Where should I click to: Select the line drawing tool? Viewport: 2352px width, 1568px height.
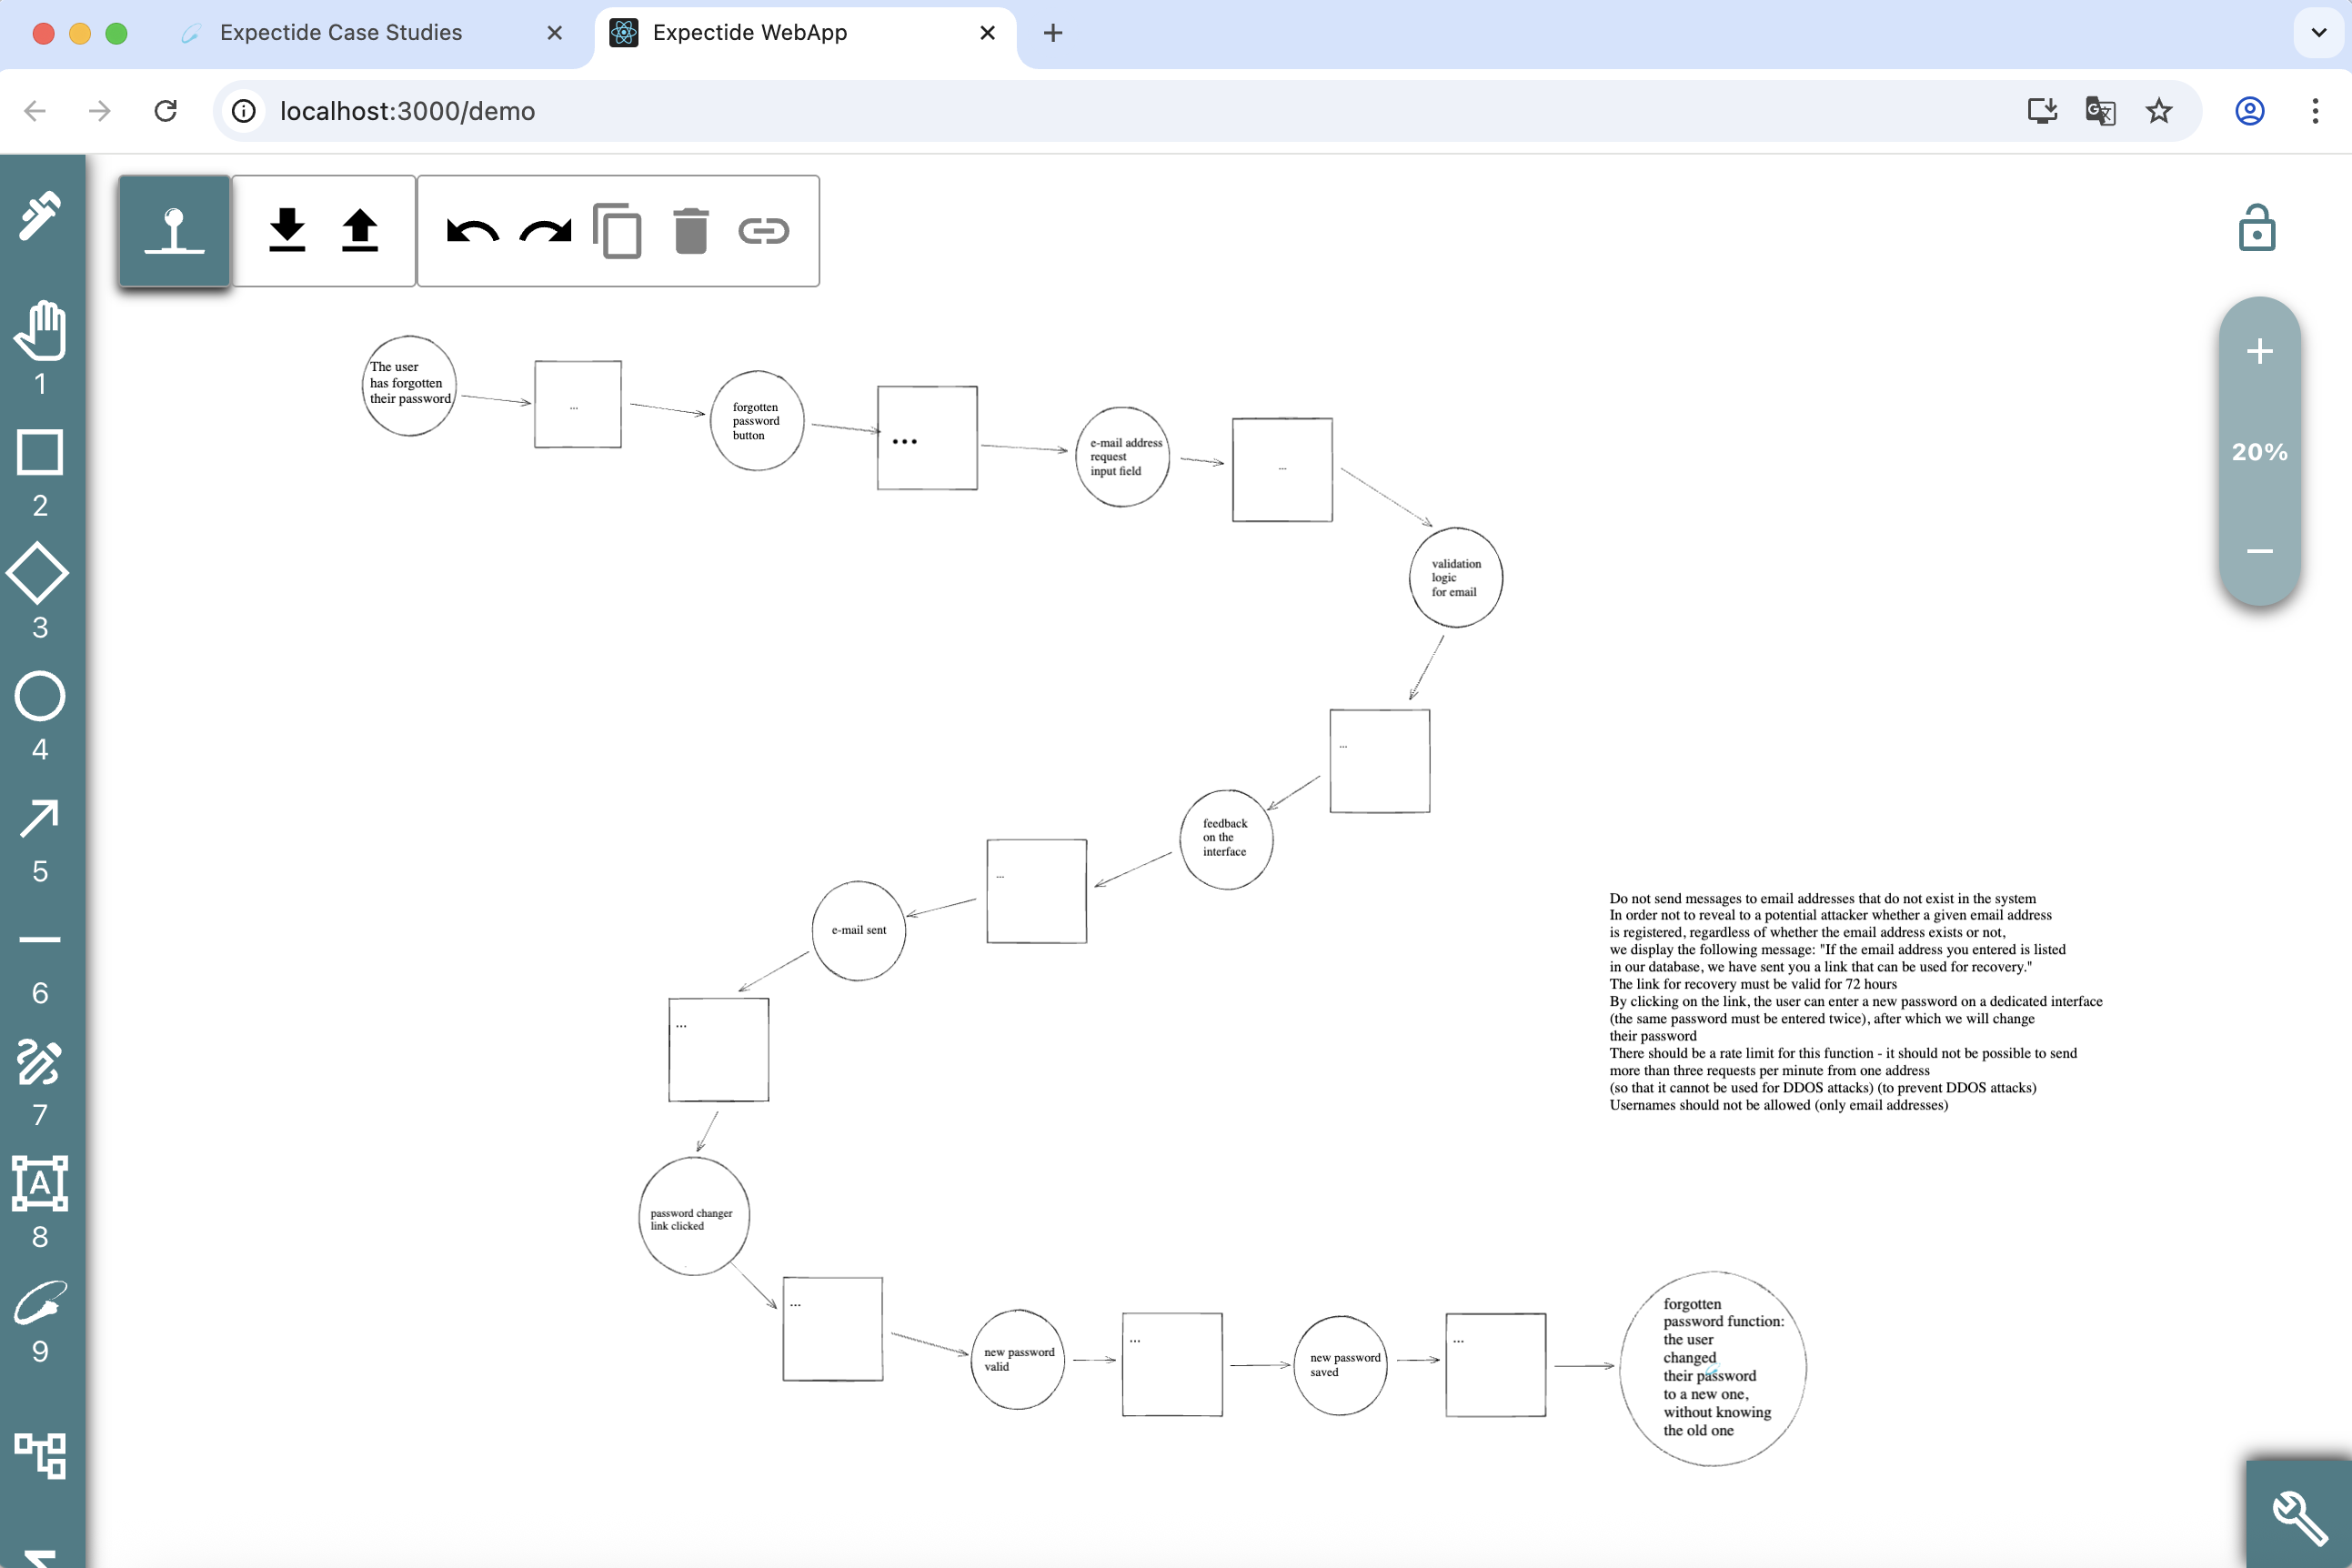click(x=40, y=940)
